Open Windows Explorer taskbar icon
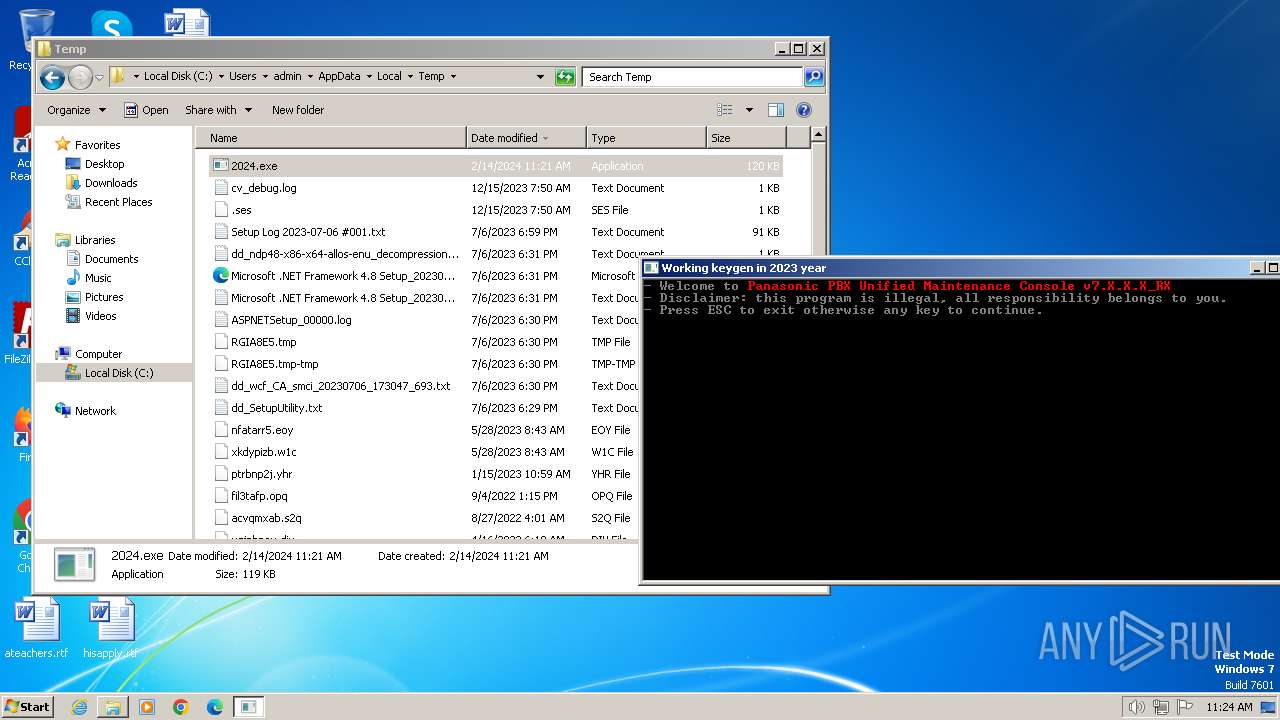Viewport: 1280px width, 720px height. [113, 707]
